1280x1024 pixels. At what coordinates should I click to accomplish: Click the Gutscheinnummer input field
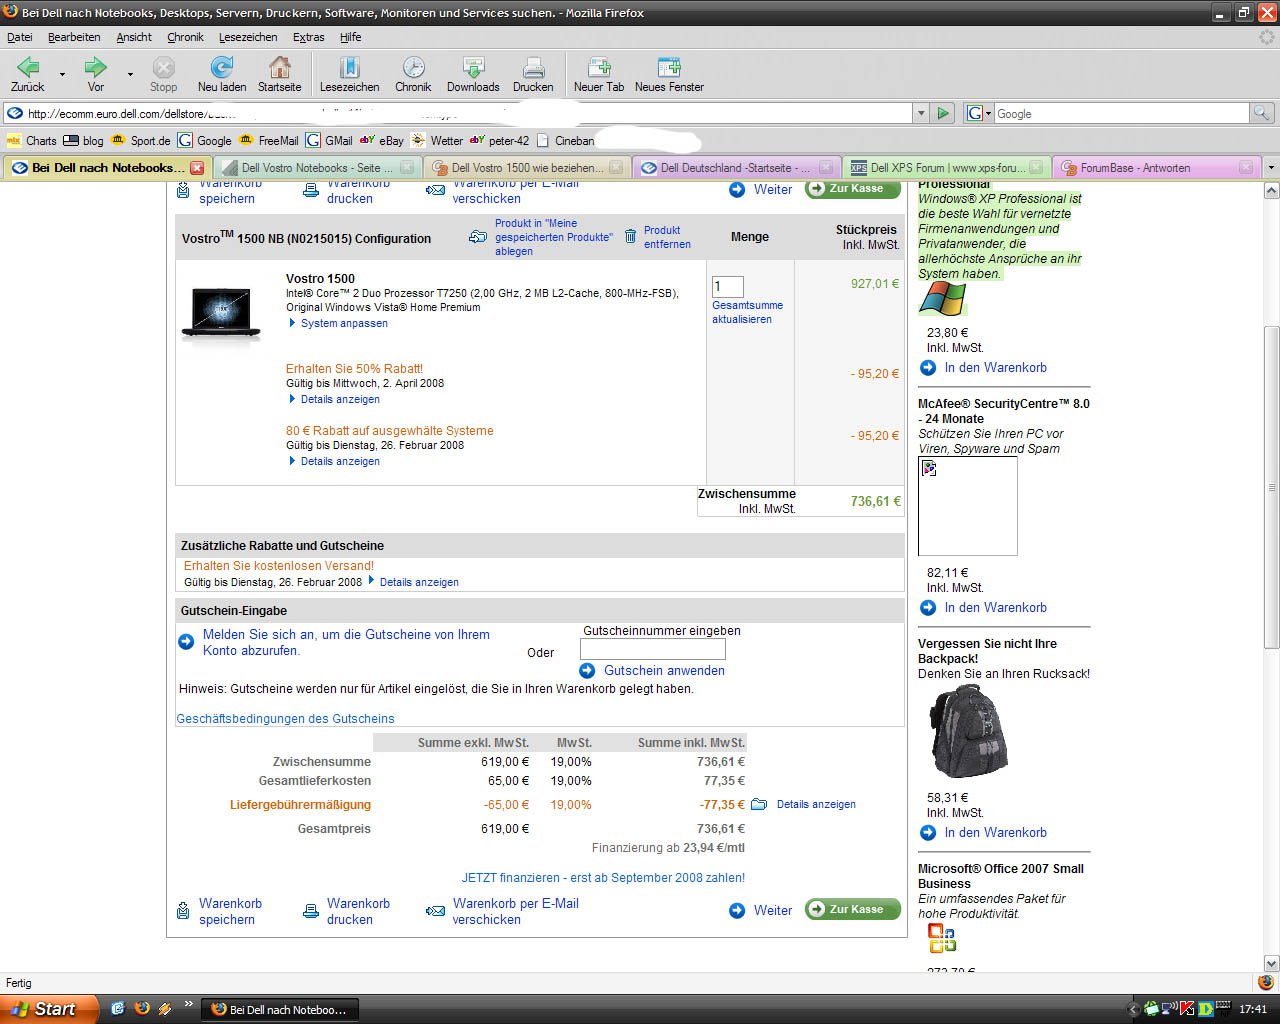pos(652,649)
